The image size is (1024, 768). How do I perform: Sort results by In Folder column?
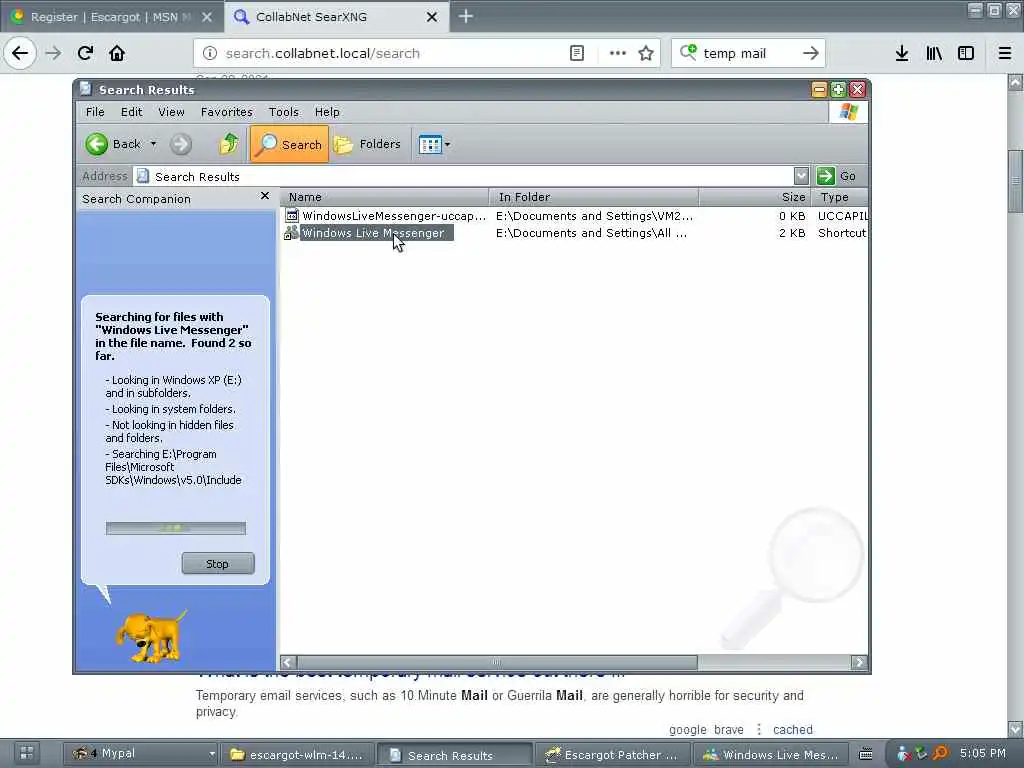(594, 197)
